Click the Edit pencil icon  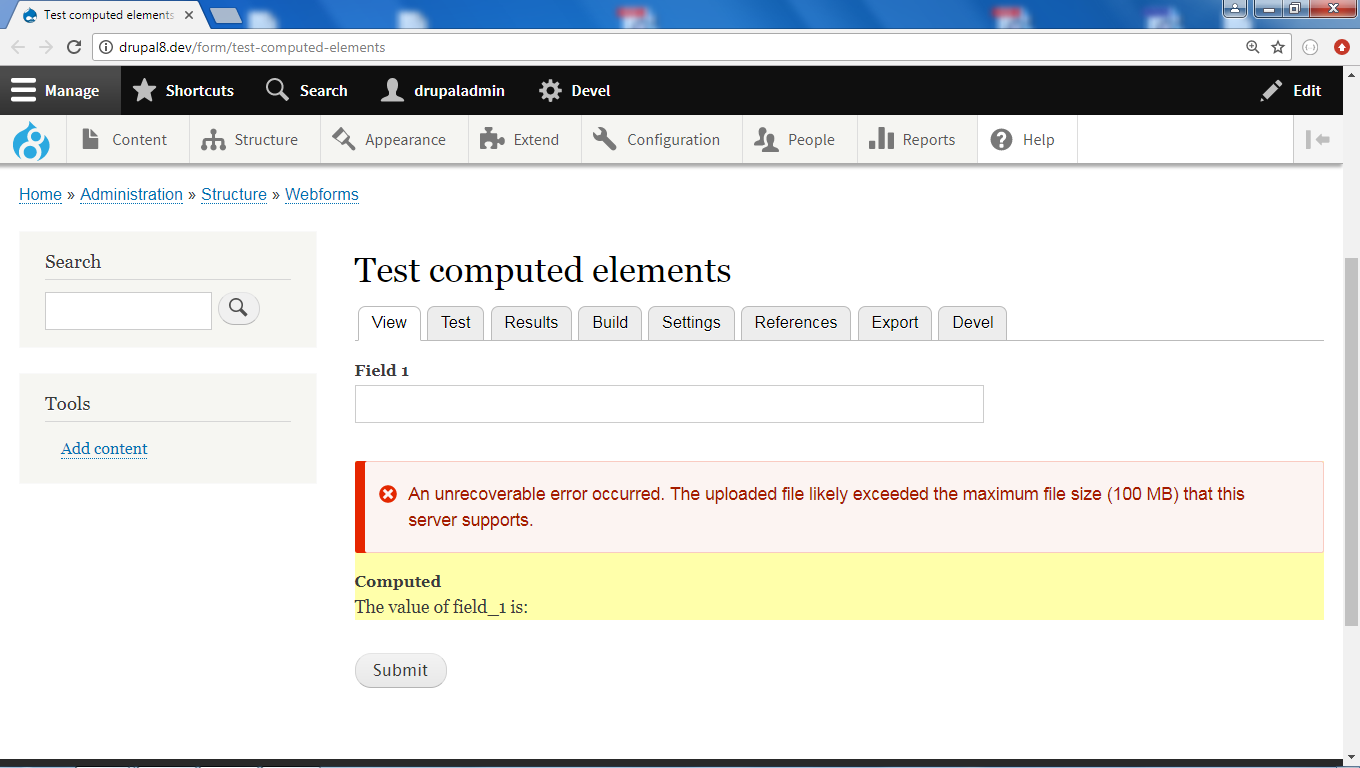[1271, 90]
